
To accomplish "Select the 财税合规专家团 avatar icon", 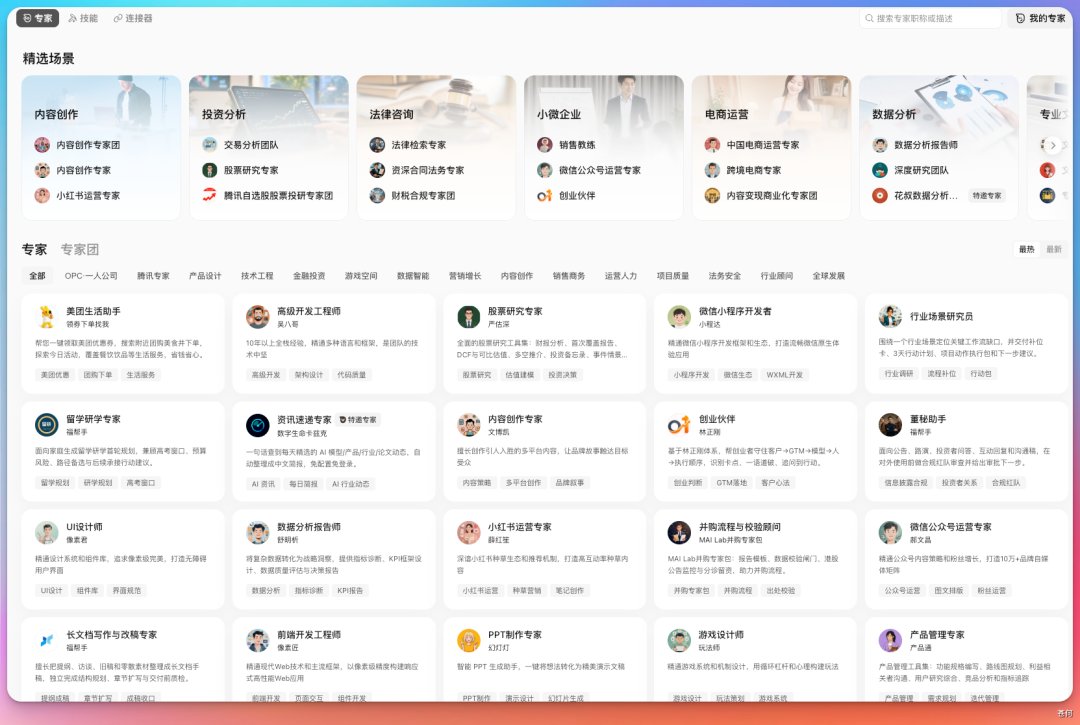I will (377, 196).
